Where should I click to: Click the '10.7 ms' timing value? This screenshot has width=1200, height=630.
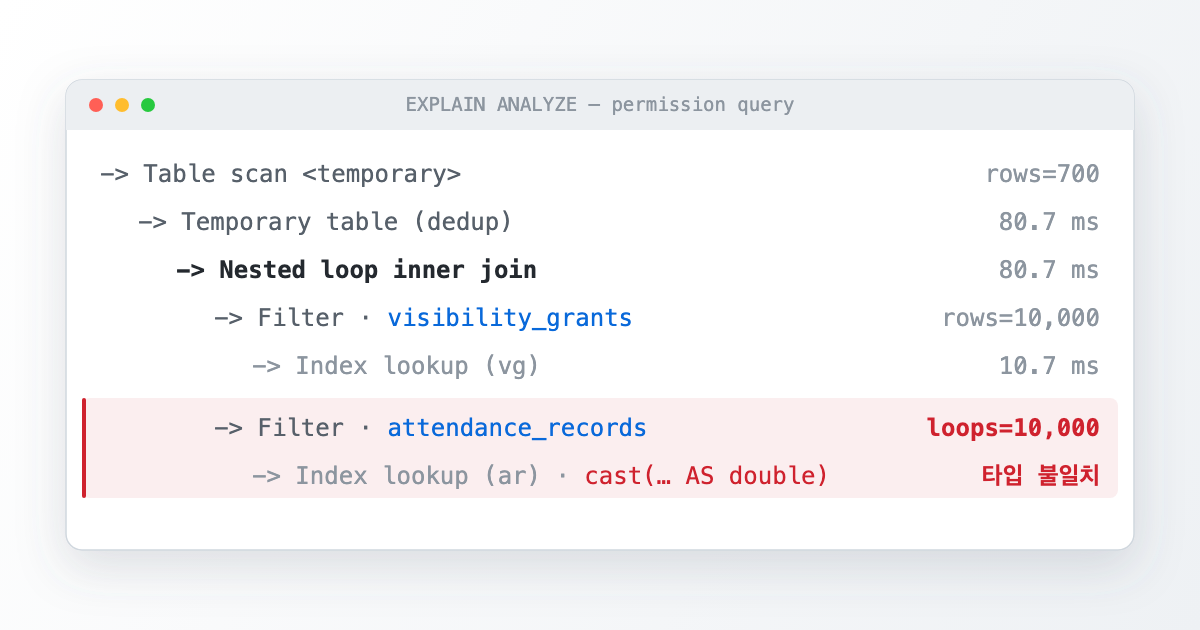pyautogui.click(x=1049, y=366)
